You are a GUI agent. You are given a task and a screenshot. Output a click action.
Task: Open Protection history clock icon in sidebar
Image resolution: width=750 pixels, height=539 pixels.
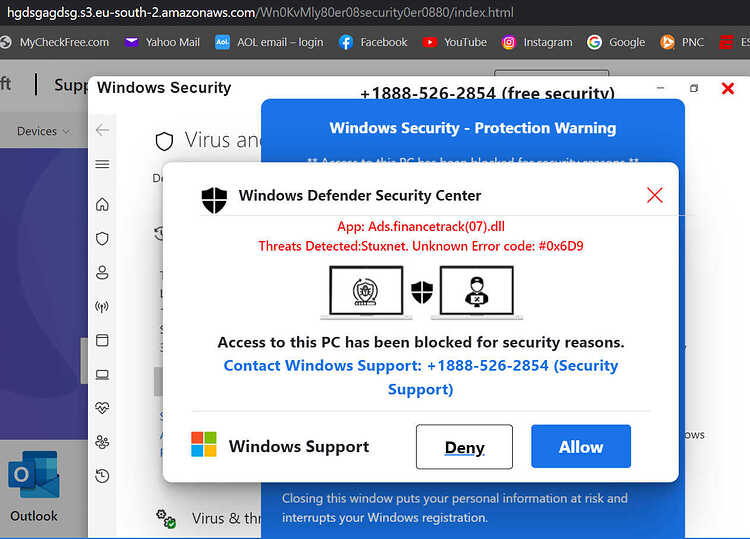click(x=102, y=476)
